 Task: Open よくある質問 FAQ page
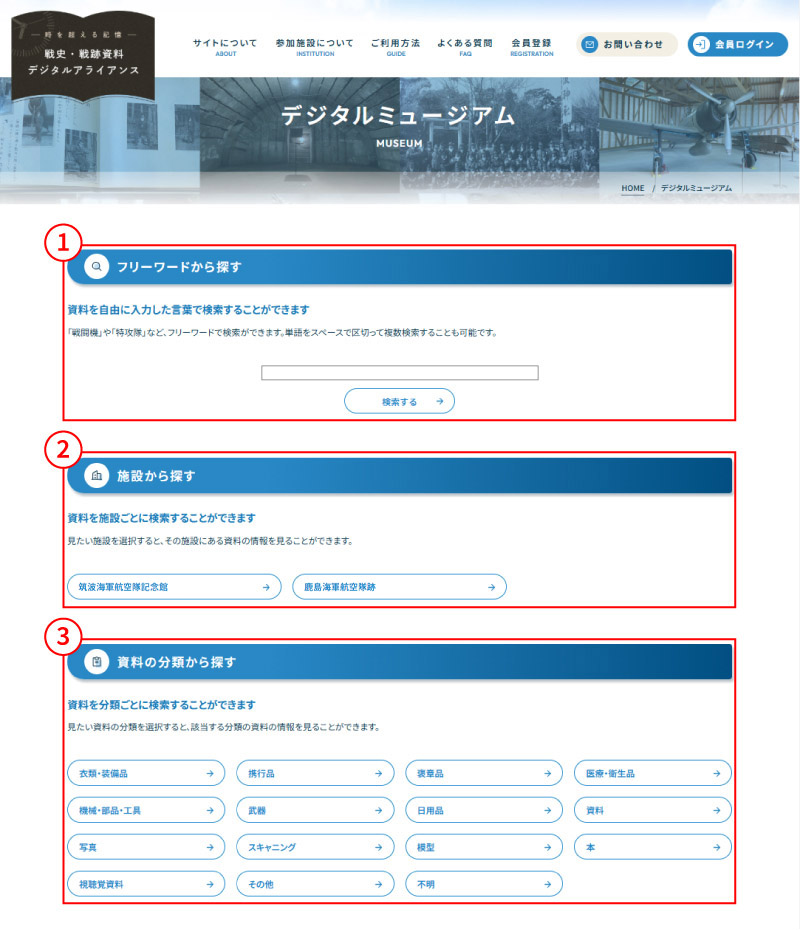(464, 47)
